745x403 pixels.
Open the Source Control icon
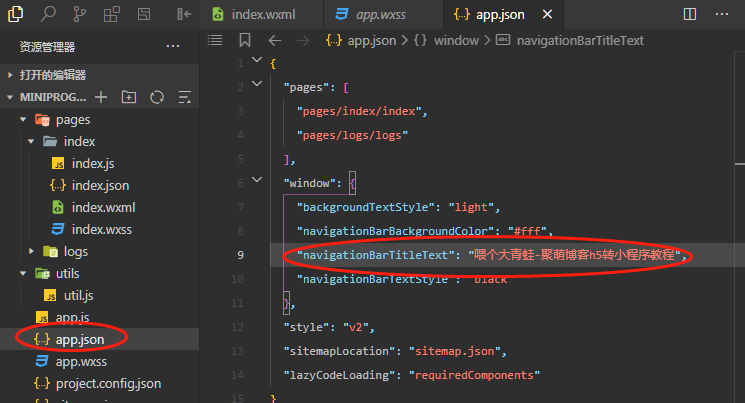[80, 14]
